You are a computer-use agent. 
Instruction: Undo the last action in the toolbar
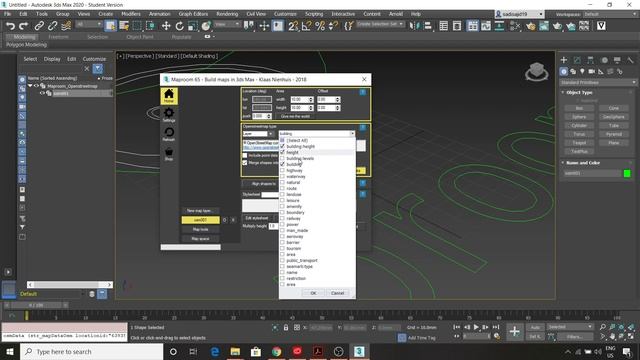[10, 26]
